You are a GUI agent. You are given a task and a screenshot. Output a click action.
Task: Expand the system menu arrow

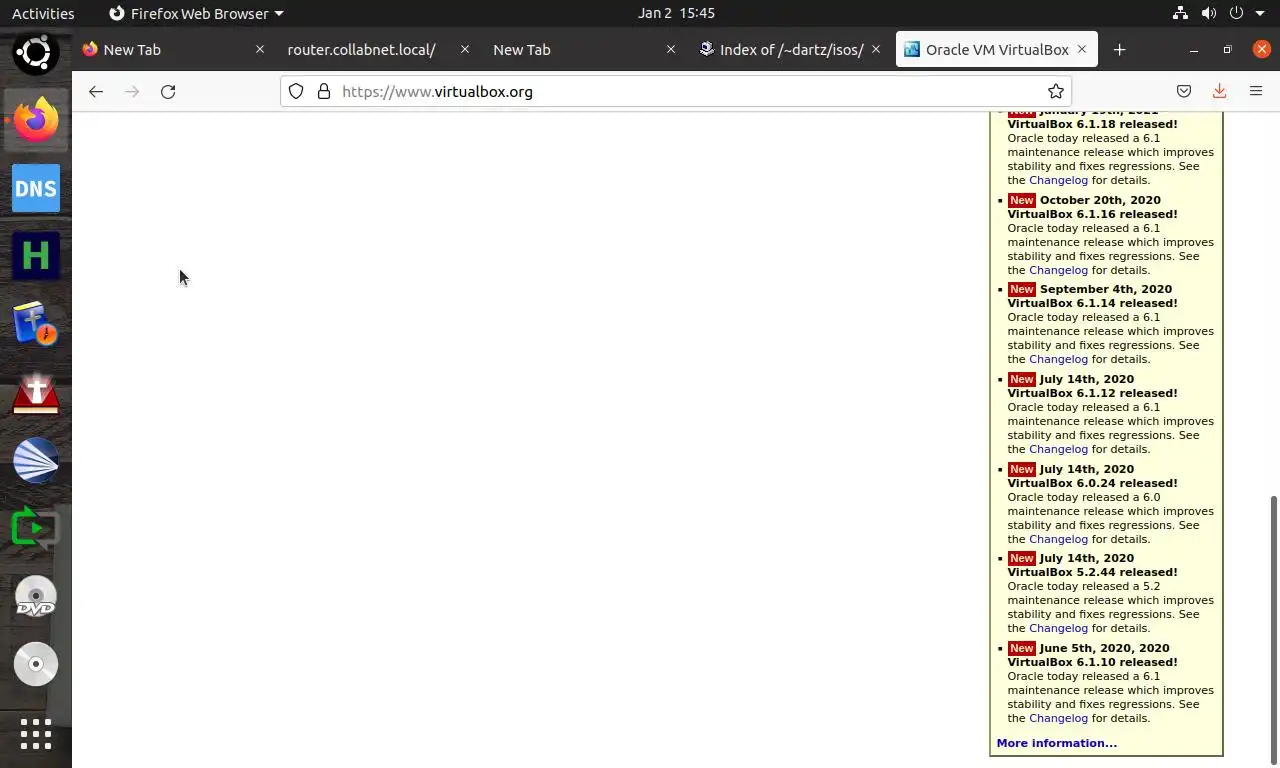[1260, 13]
